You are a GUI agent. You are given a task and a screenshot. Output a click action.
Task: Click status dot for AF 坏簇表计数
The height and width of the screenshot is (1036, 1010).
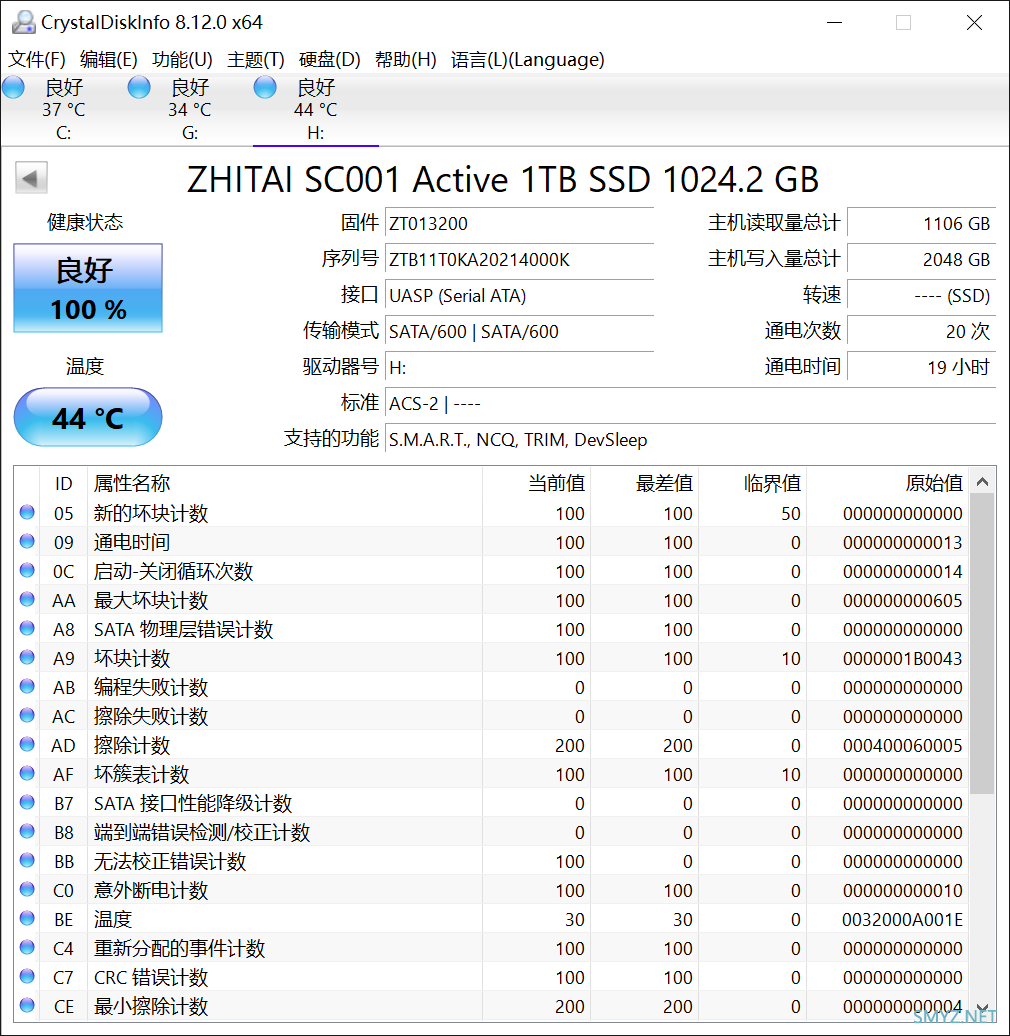pyautogui.click(x=27, y=773)
